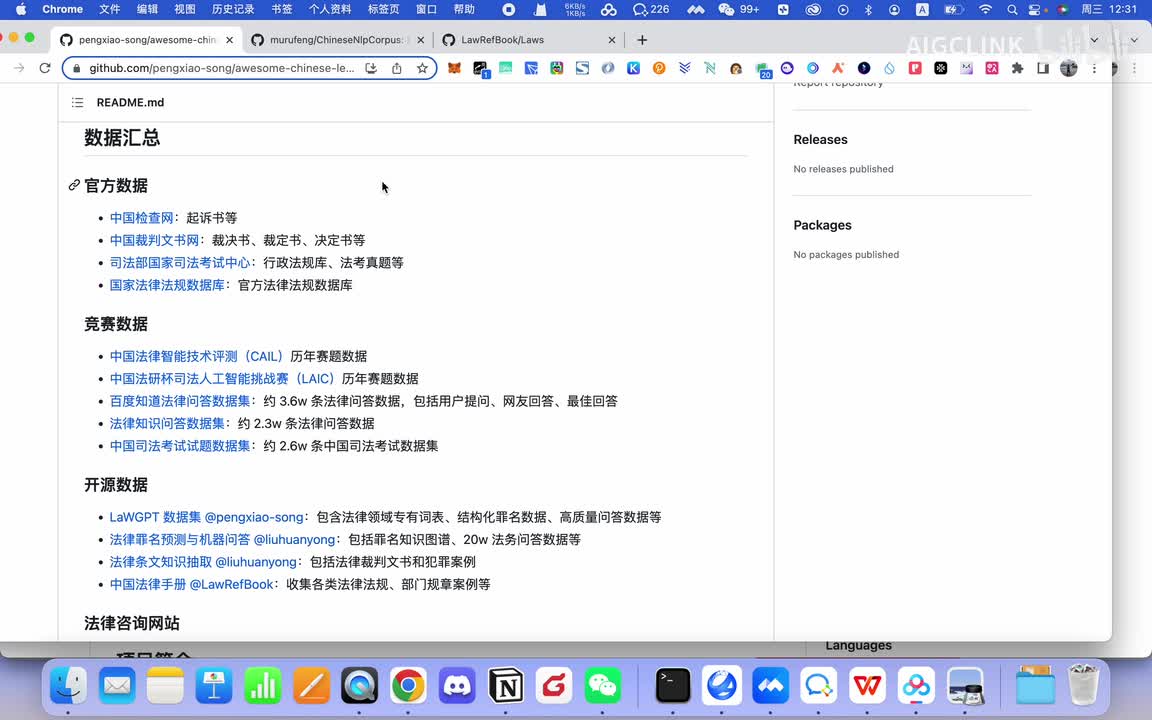Open the 书签 menu in the menu bar
1152x720 pixels.
click(282, 9)
